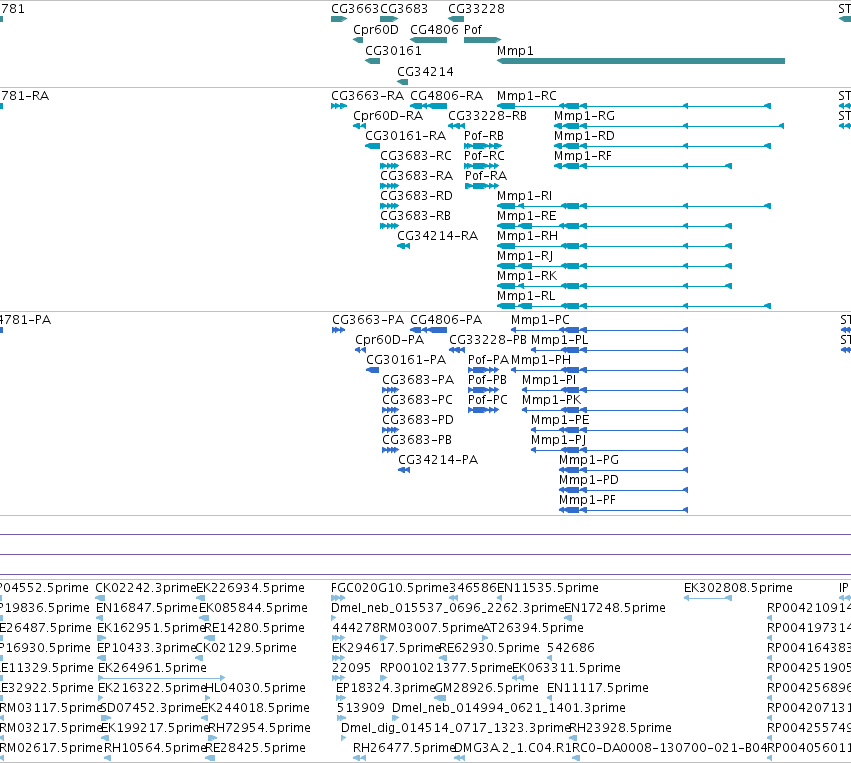Click the Cpr60D-PA protein label

(x=389, y=340)
